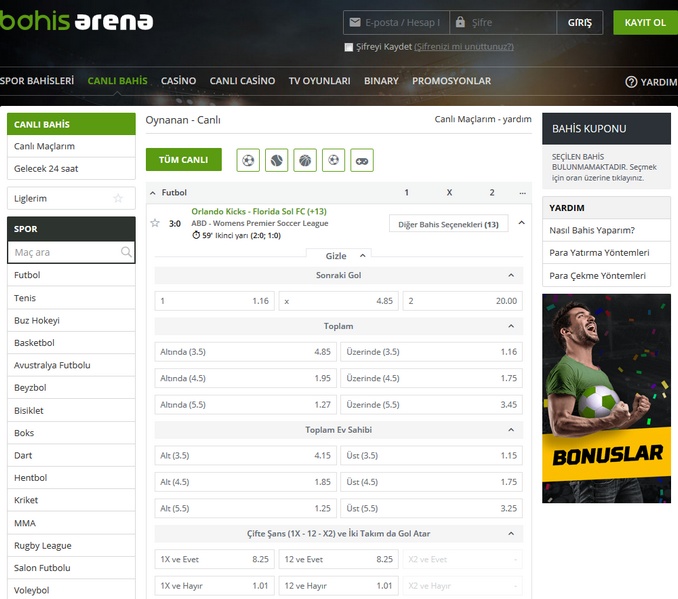The height and width of the screenshot is (599, 678).
Task: Click the GİRİŞ login button
Action: coord(579,22)
